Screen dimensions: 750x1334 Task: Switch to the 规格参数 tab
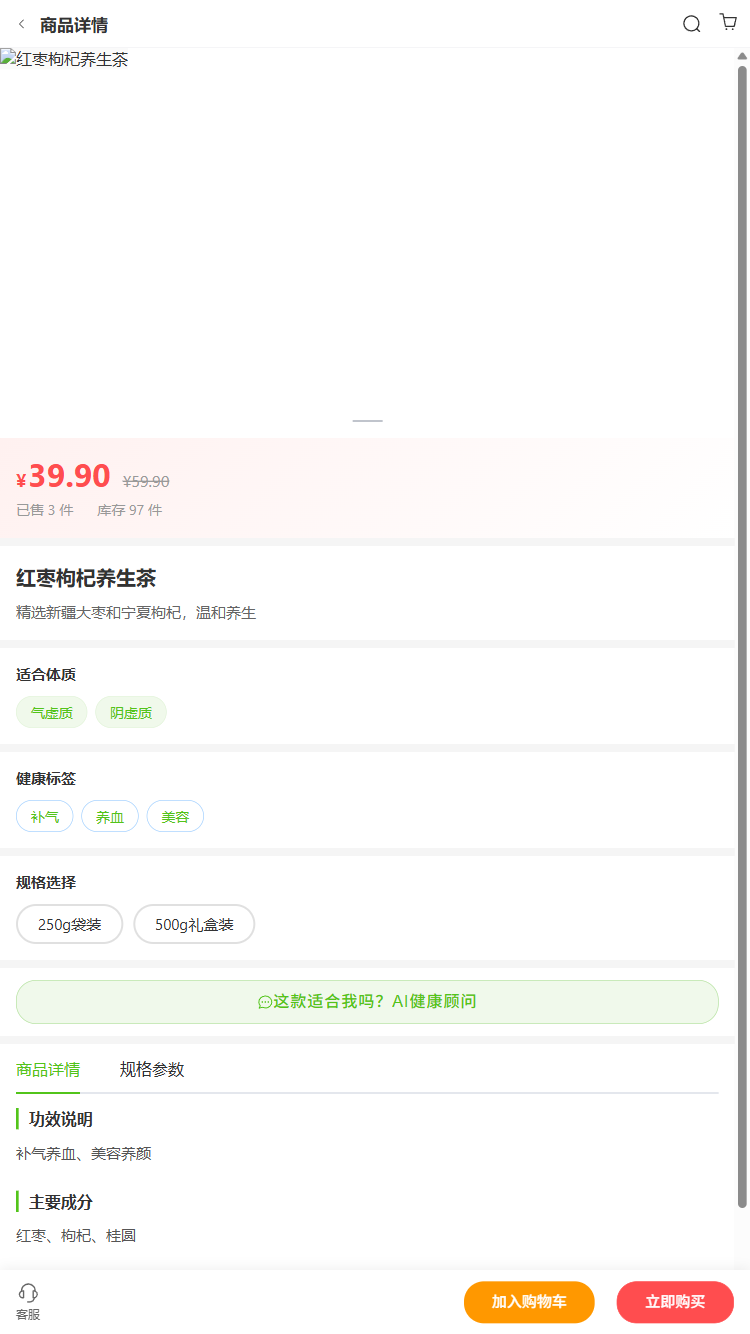[152, 1069]
